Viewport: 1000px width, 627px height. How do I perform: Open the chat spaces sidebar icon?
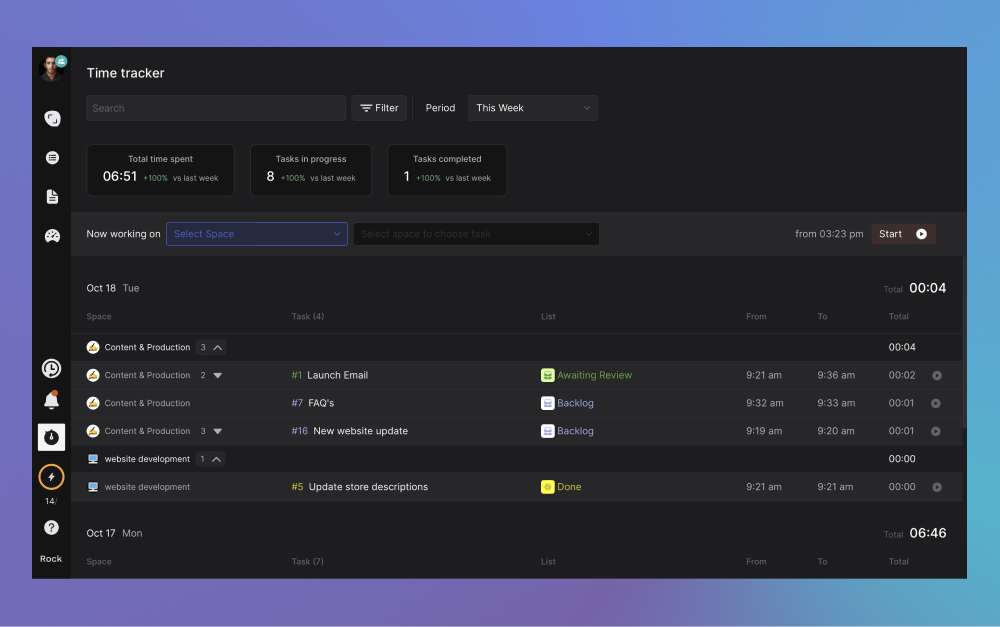coord(52,119)
